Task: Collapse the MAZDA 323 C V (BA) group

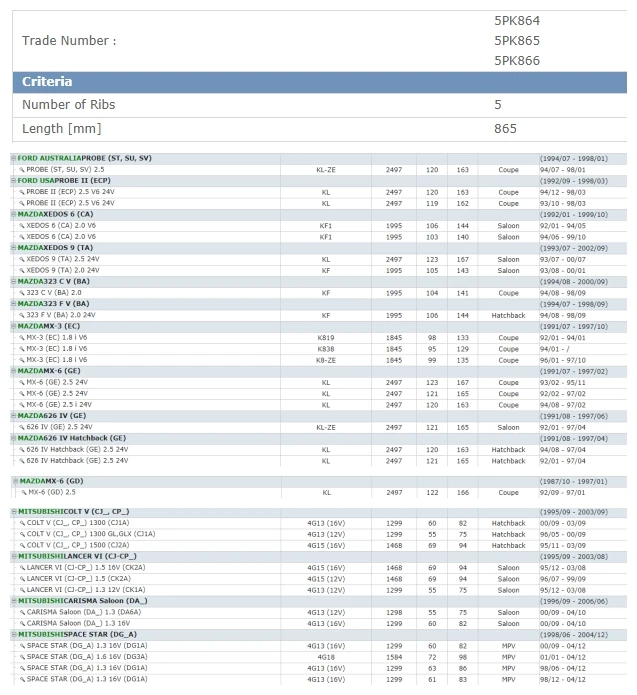Action: point(14,281)
